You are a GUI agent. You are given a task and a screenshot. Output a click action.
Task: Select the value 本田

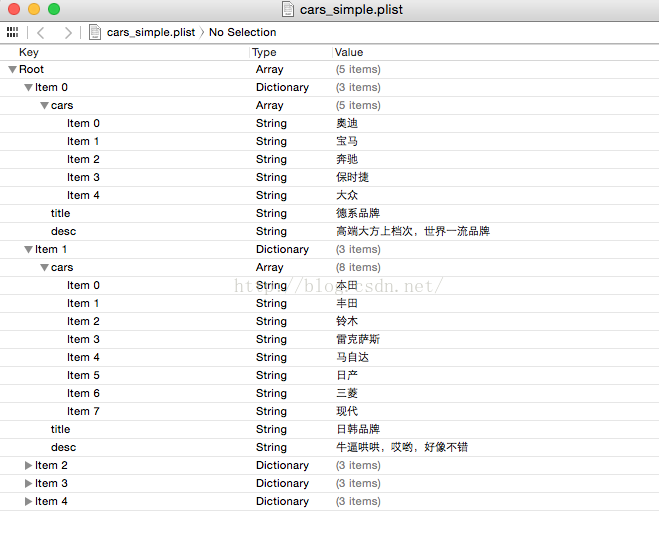coord(347,286)
